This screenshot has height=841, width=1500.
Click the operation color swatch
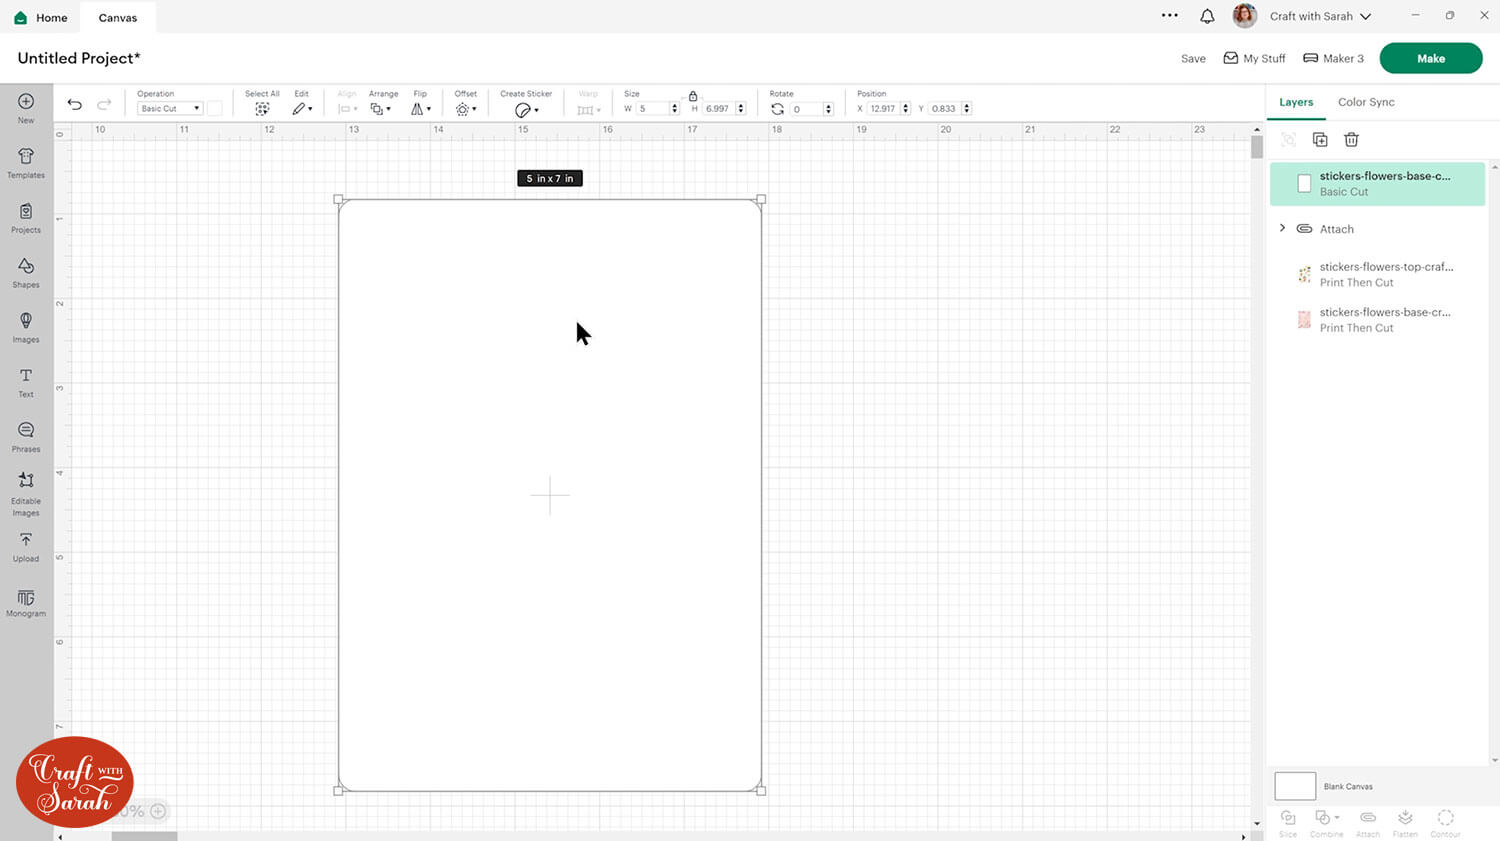click(x=214, y=108)
